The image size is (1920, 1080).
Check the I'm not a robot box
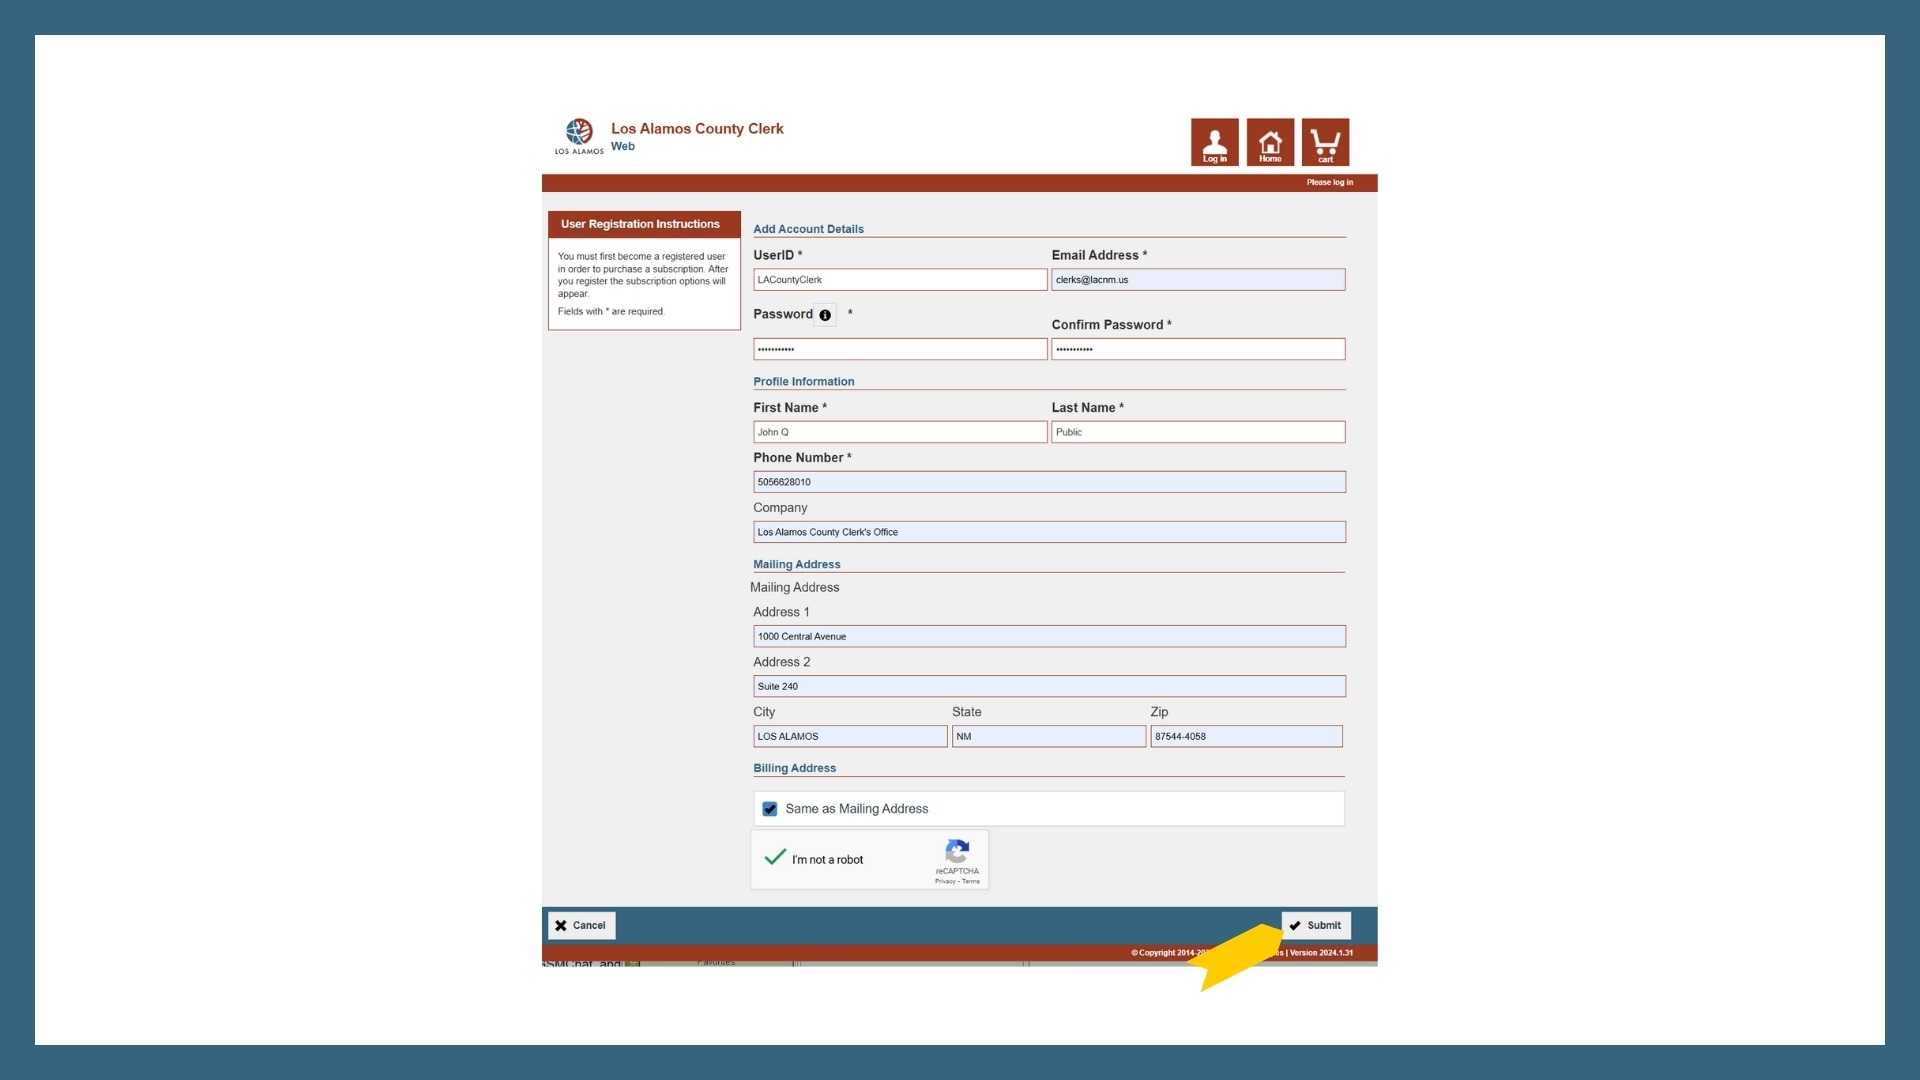(x=775, y=858)
